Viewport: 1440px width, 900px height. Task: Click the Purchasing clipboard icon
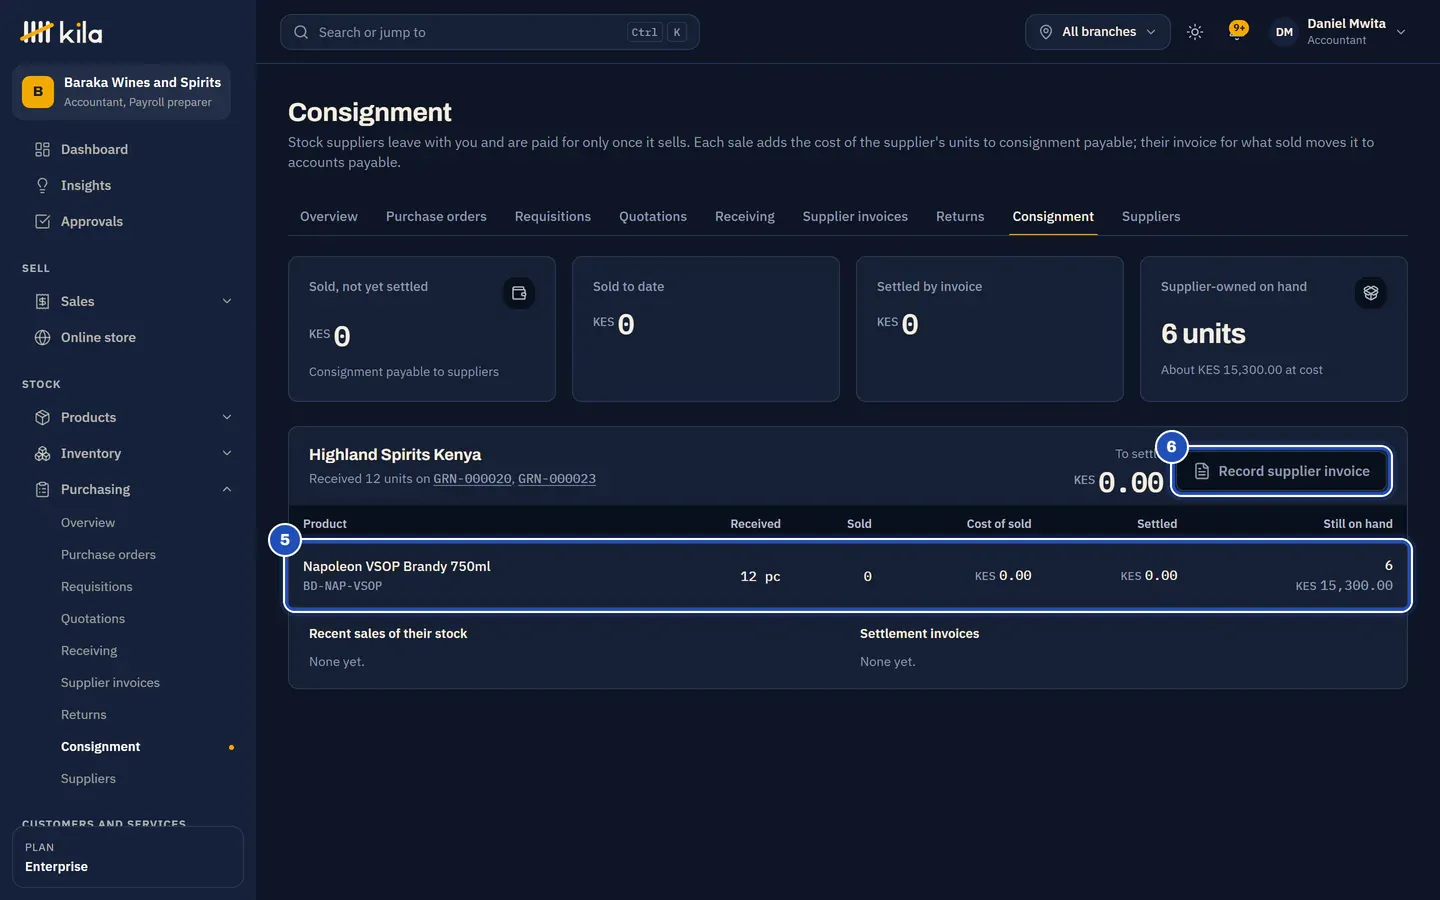tap(42, 489)
